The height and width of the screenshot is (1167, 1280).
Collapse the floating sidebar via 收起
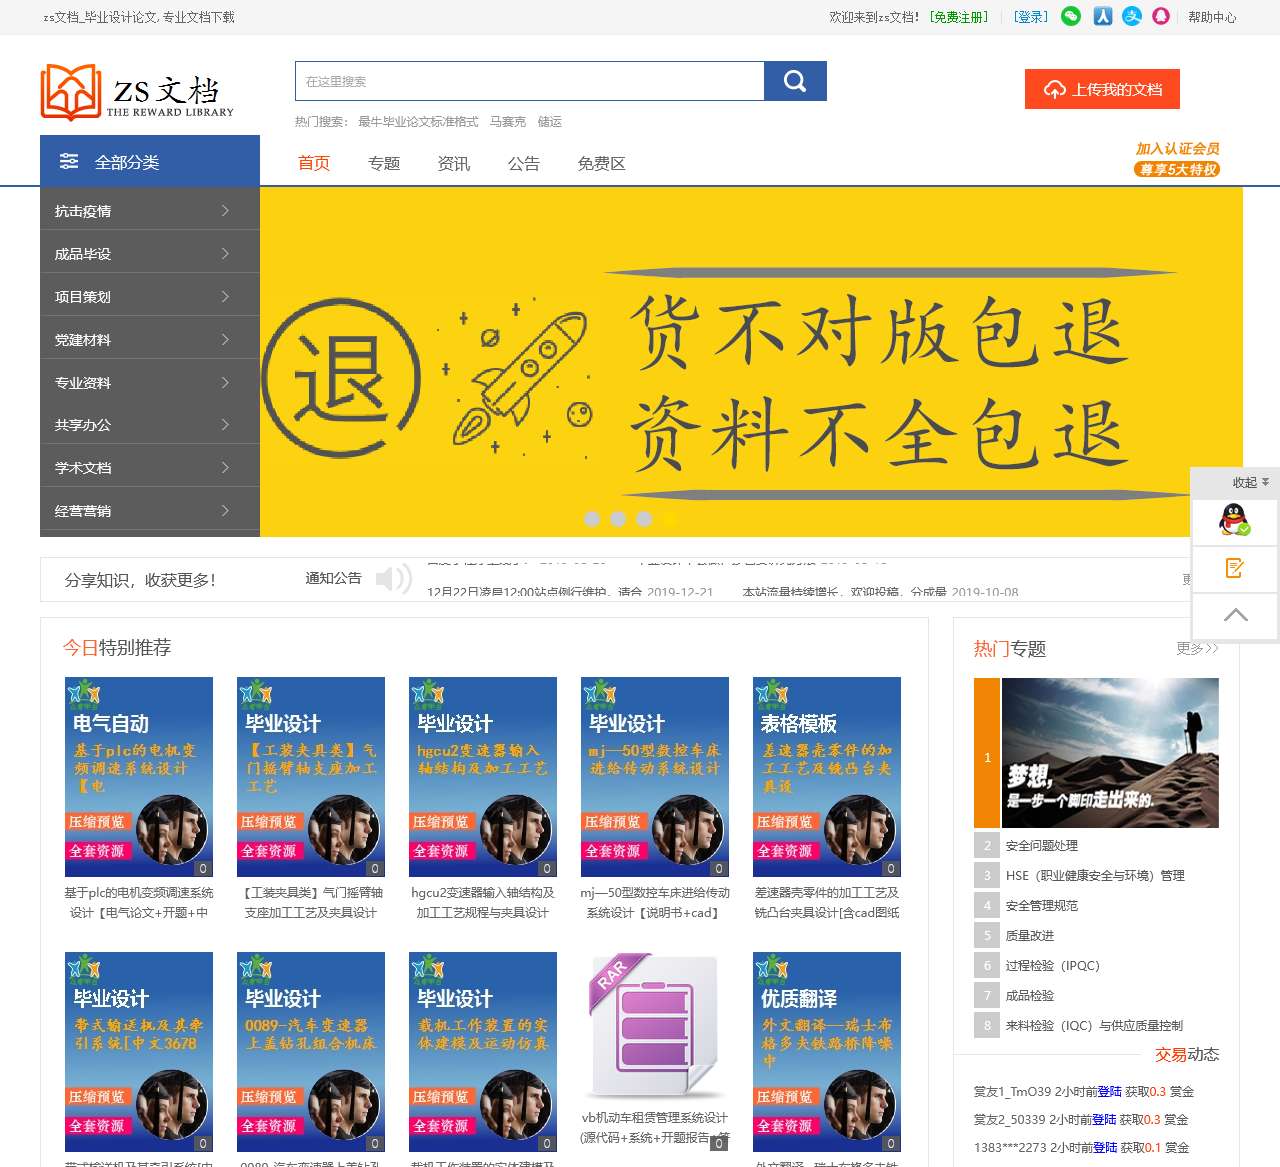(x=1249, y=482)
